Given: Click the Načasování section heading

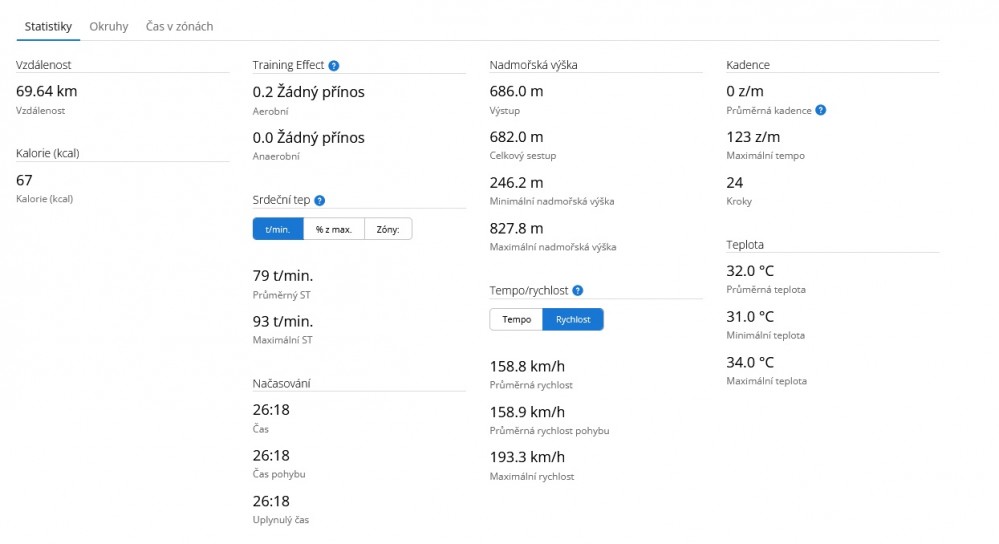Looking at the screenshot, I should click(281, 383).
